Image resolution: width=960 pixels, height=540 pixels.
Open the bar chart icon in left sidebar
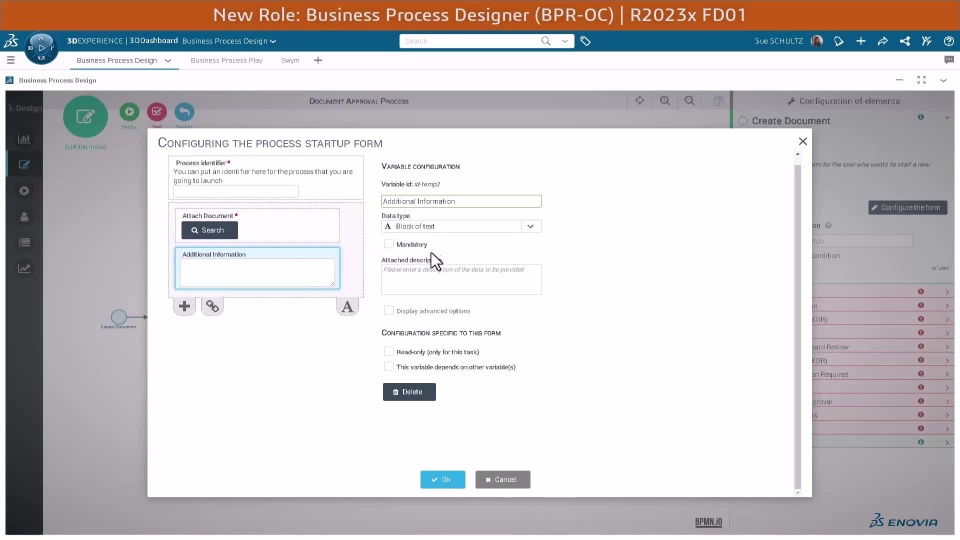pos(24,139)
